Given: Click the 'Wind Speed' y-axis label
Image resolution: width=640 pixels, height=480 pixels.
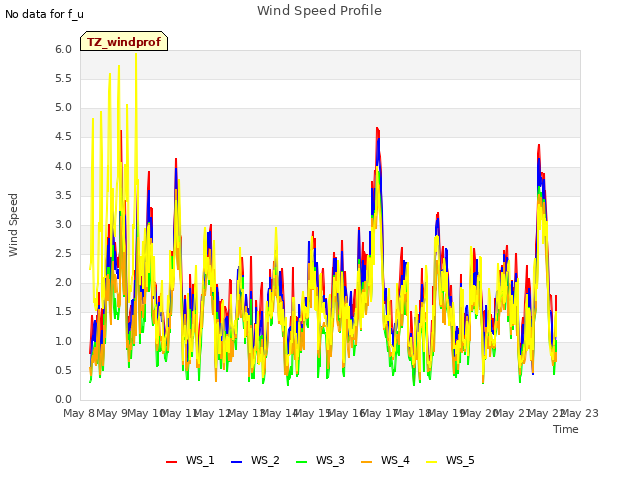Looking at the screenshot, I should (13, 225).
